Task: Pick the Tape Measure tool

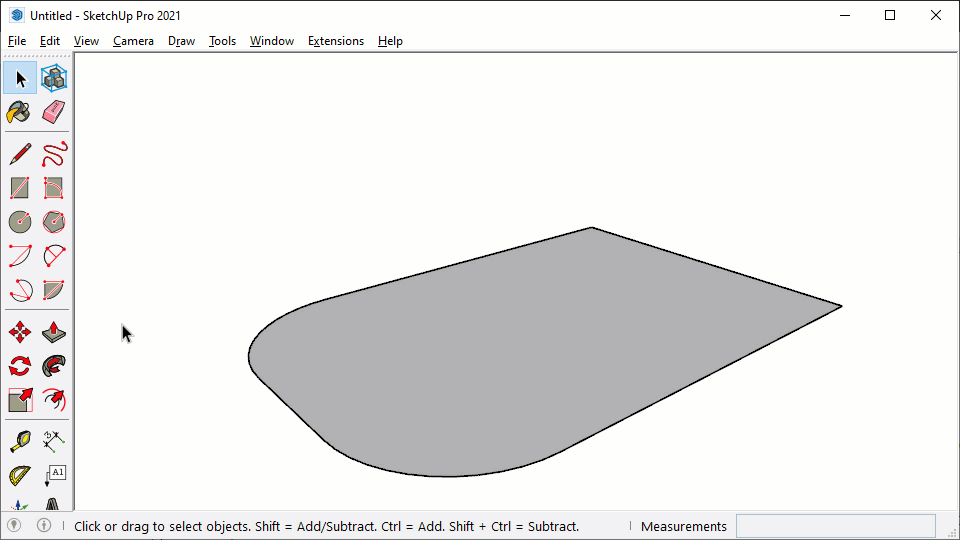Action: pos(20,441)
